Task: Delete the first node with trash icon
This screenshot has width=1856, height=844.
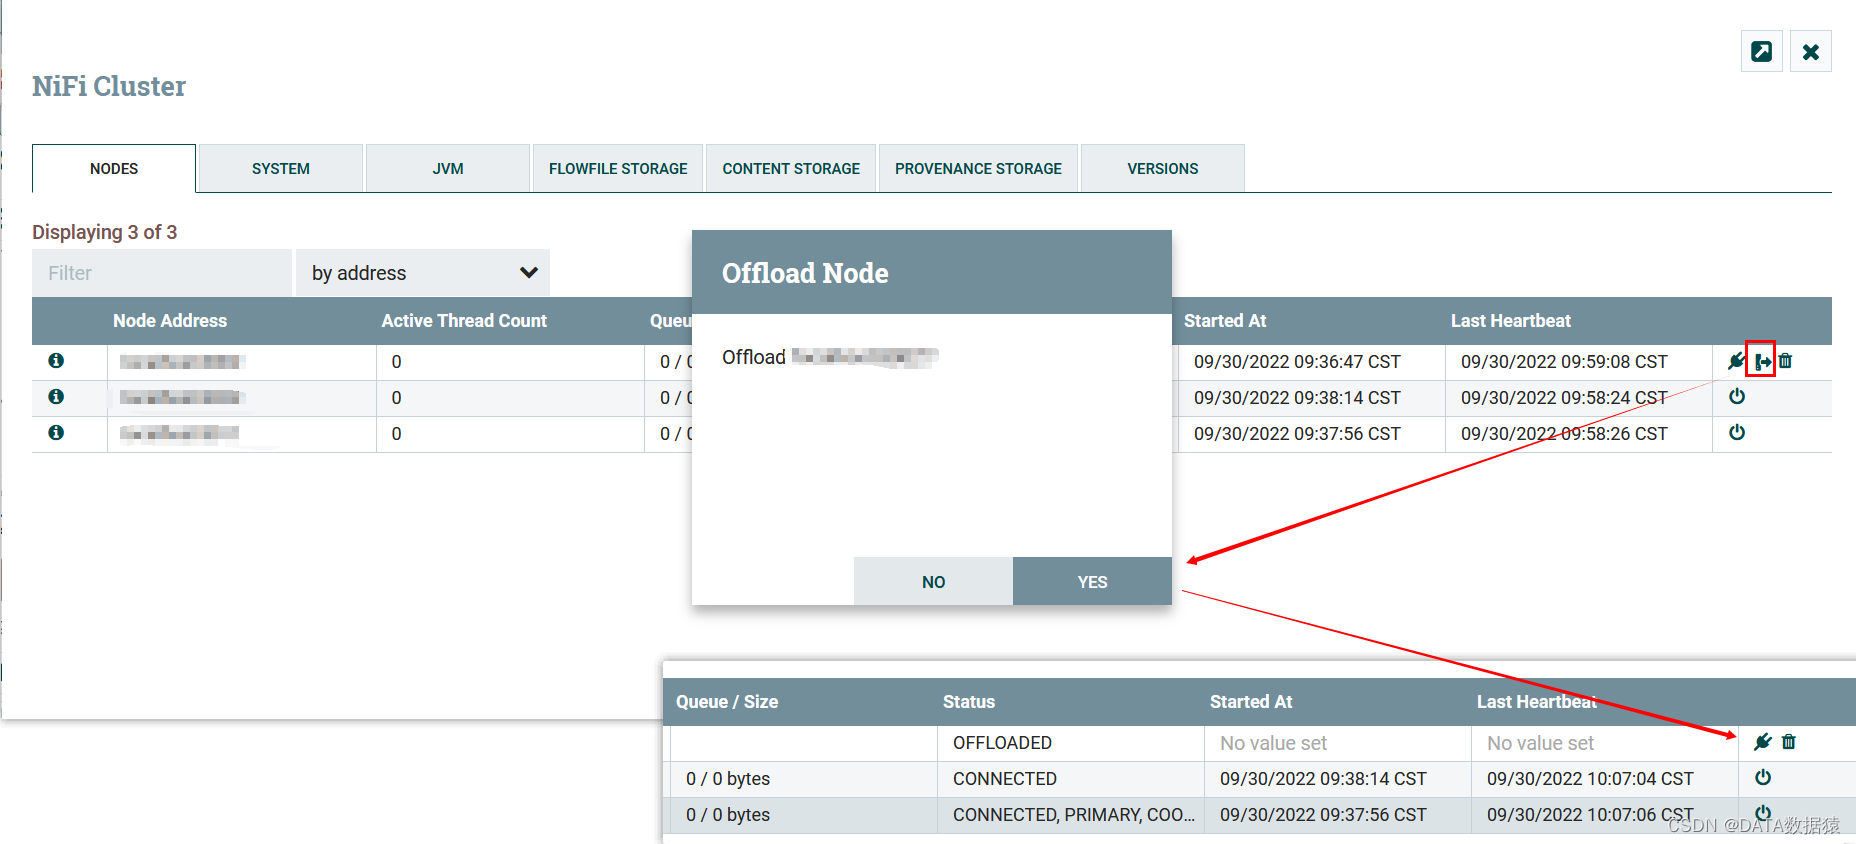Action: tap(1785, 361)
